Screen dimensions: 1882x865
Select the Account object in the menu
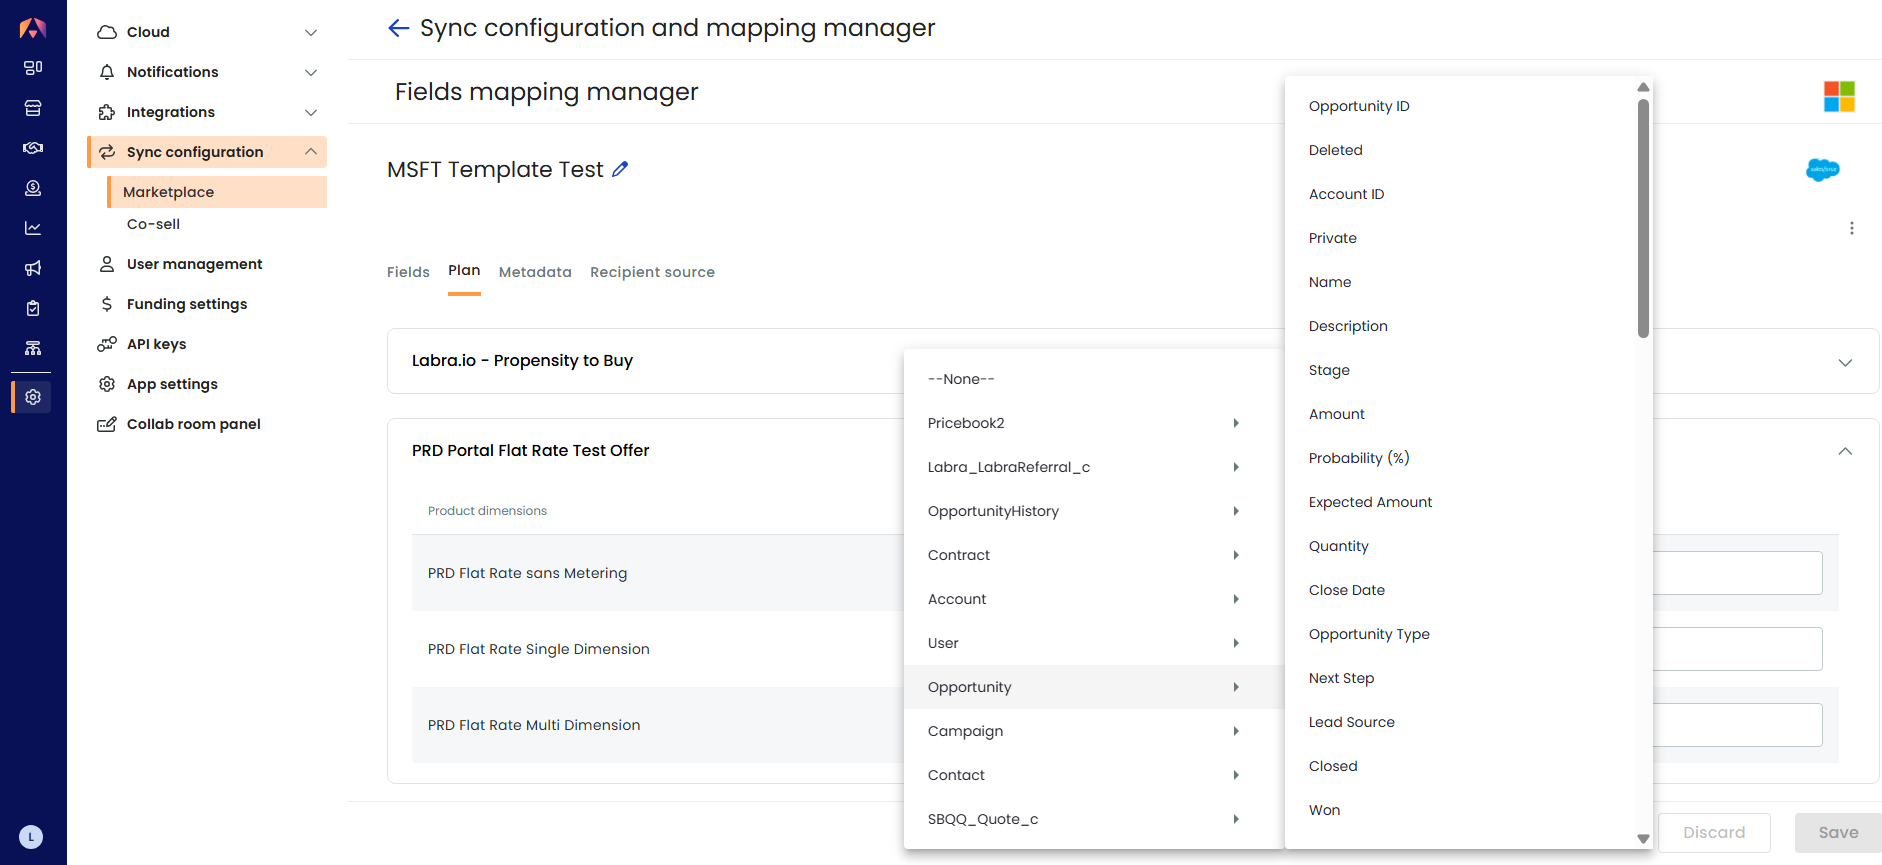click(x=1094, y=599)
